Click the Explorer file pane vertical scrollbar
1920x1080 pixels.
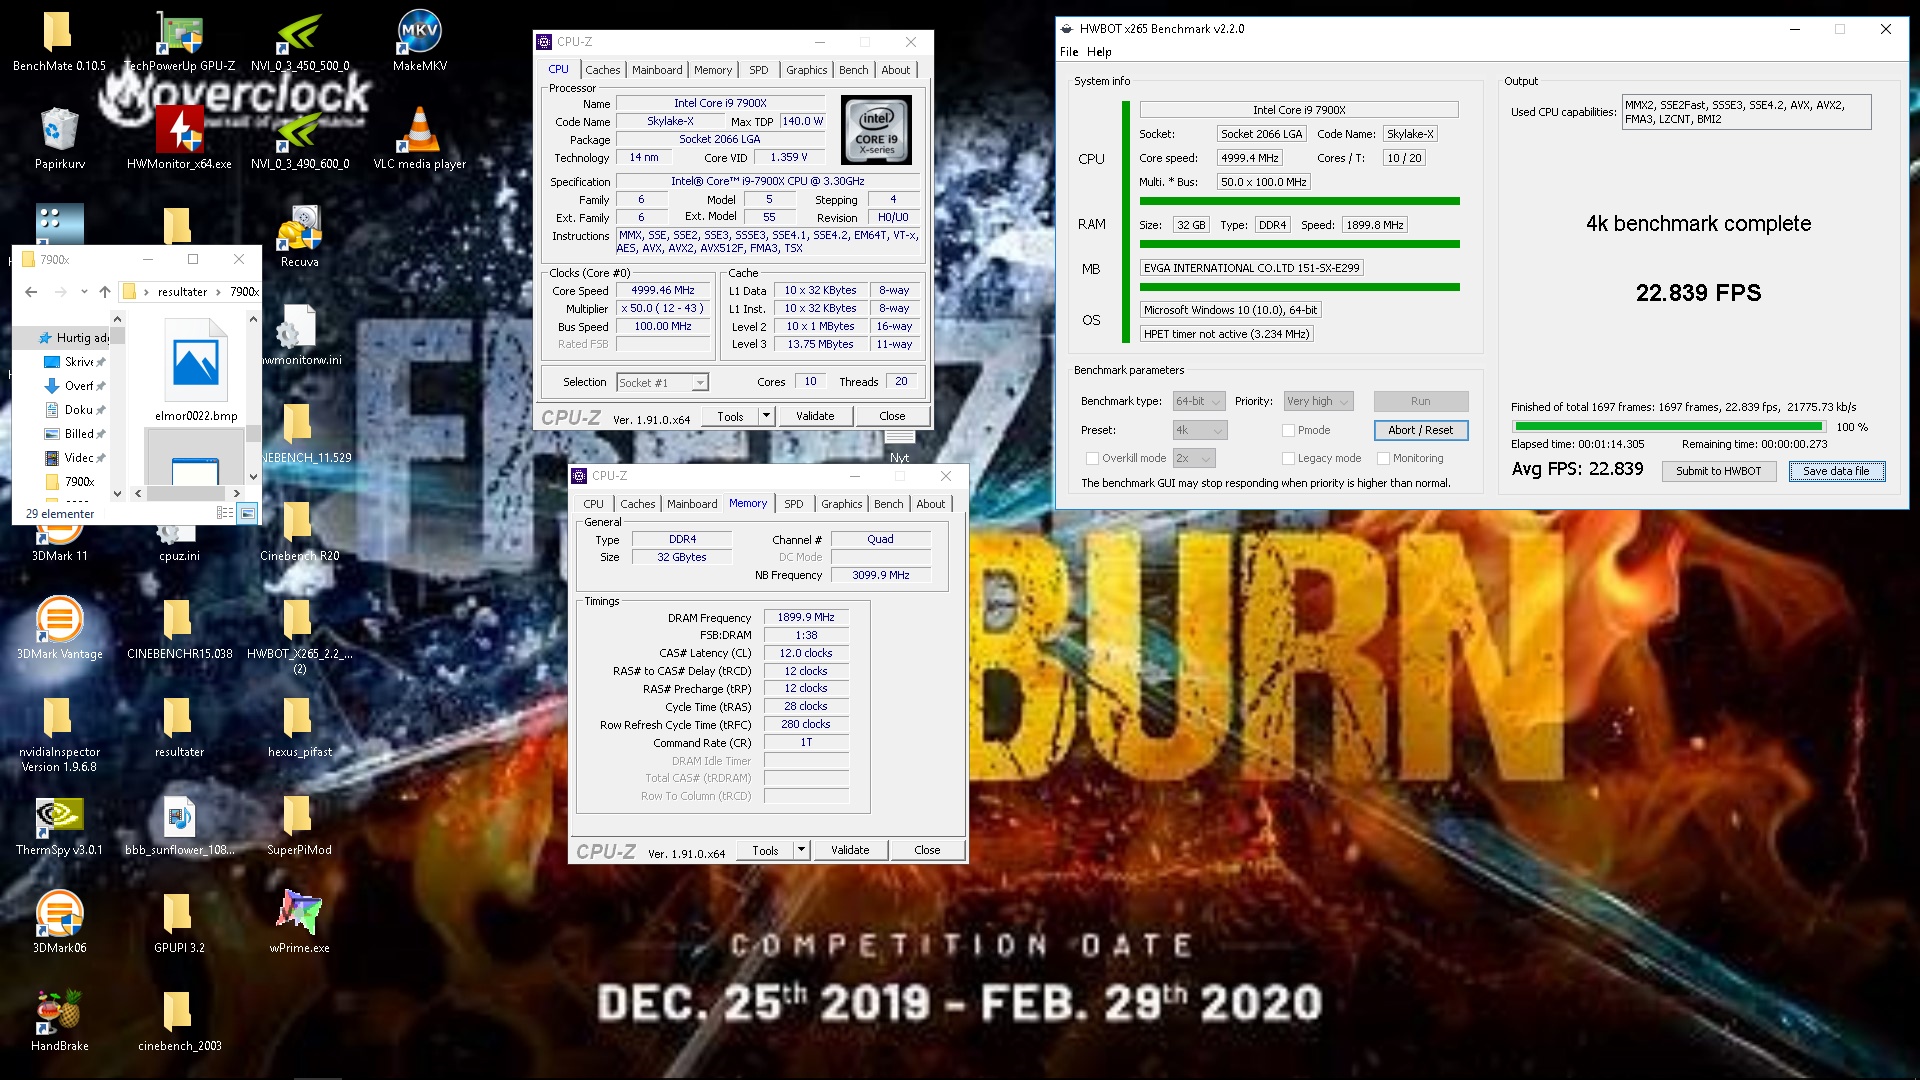[253, 398]
